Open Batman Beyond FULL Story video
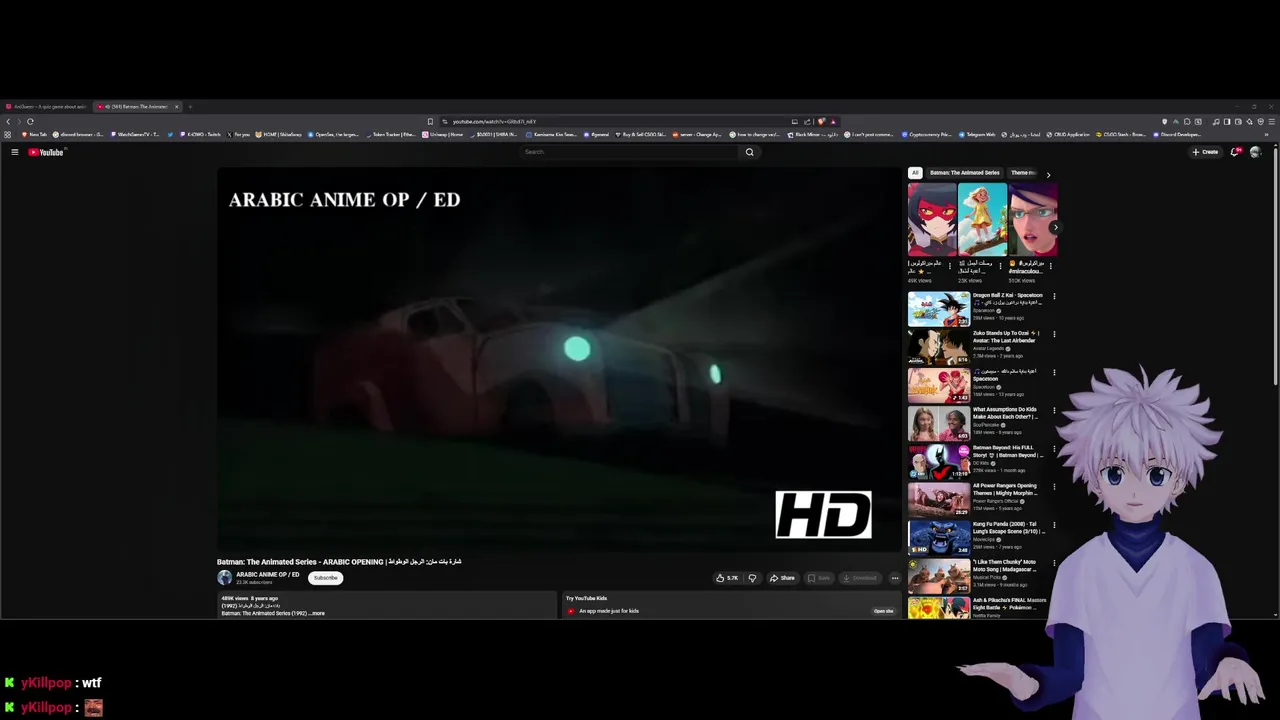The image size is (1280, 720). [x=939, y=462]
